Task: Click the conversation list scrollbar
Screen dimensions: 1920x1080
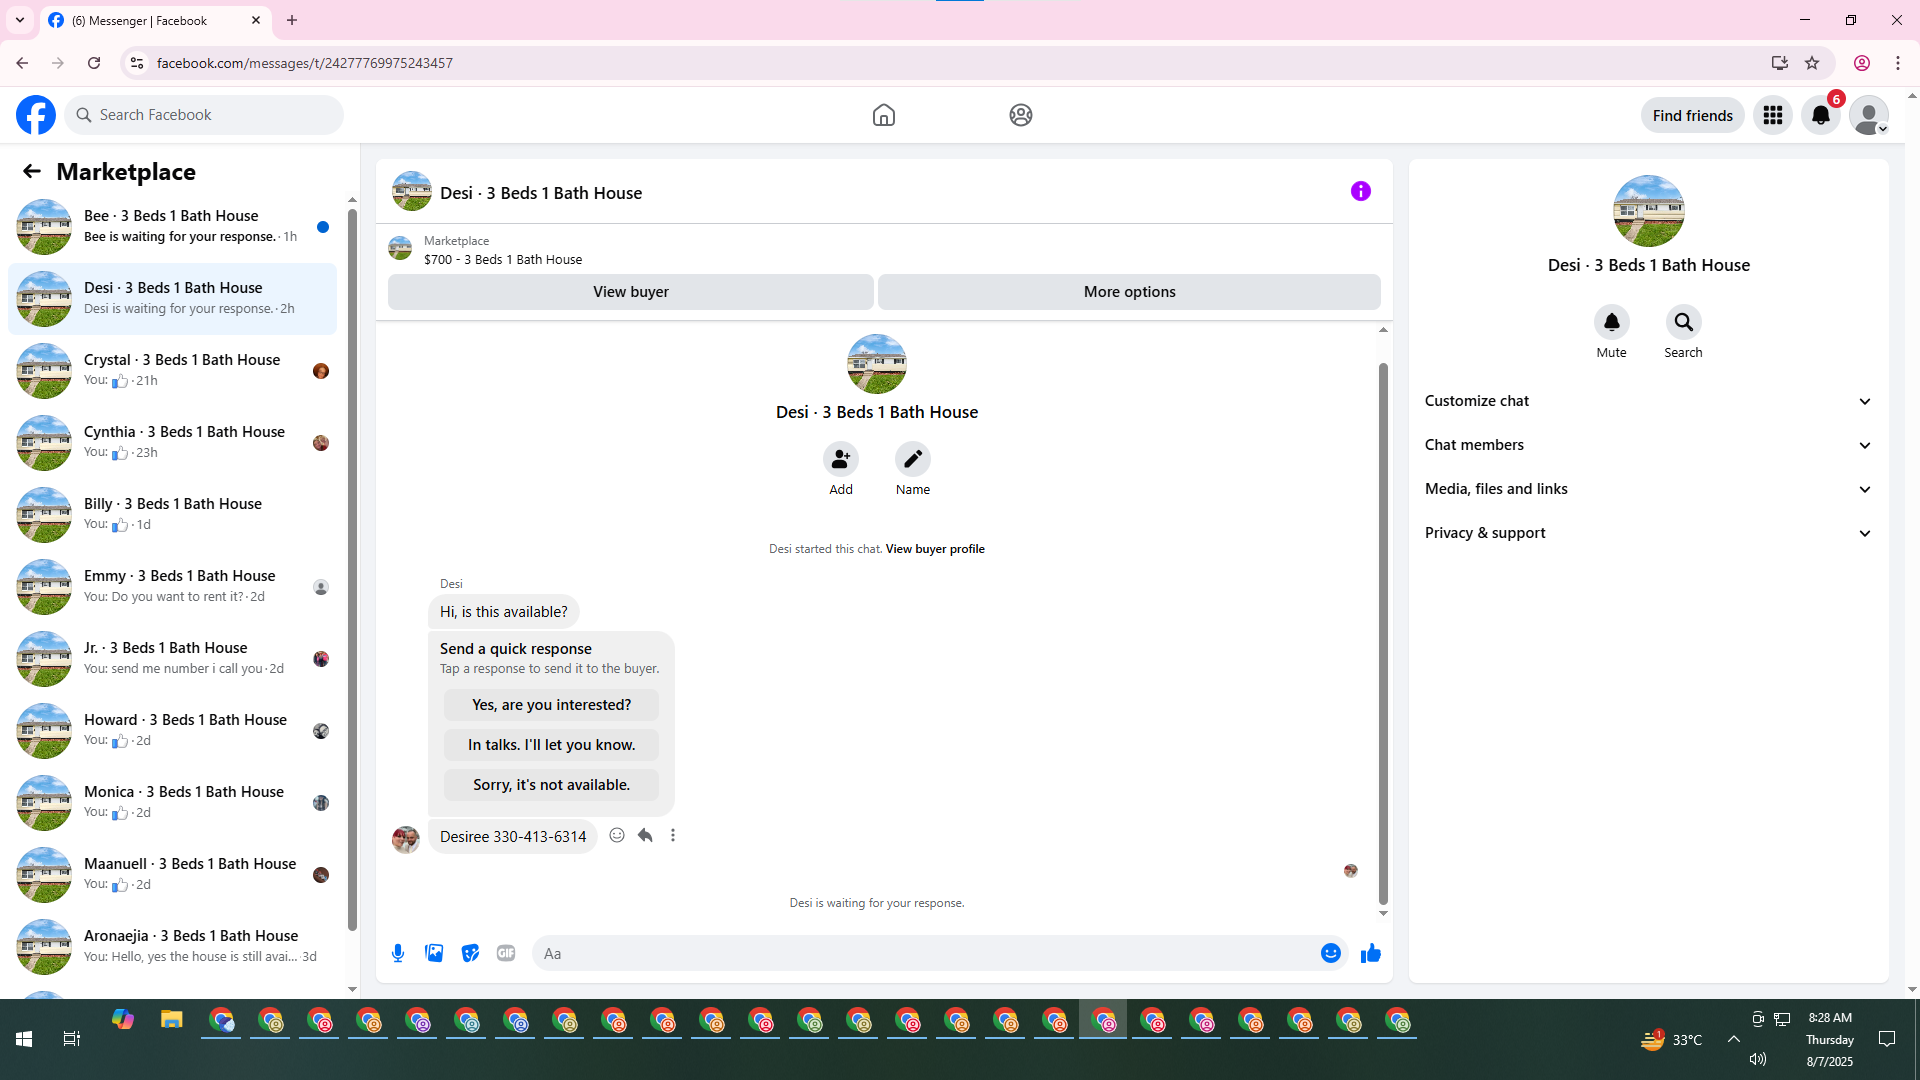Action: coord(352,569)
